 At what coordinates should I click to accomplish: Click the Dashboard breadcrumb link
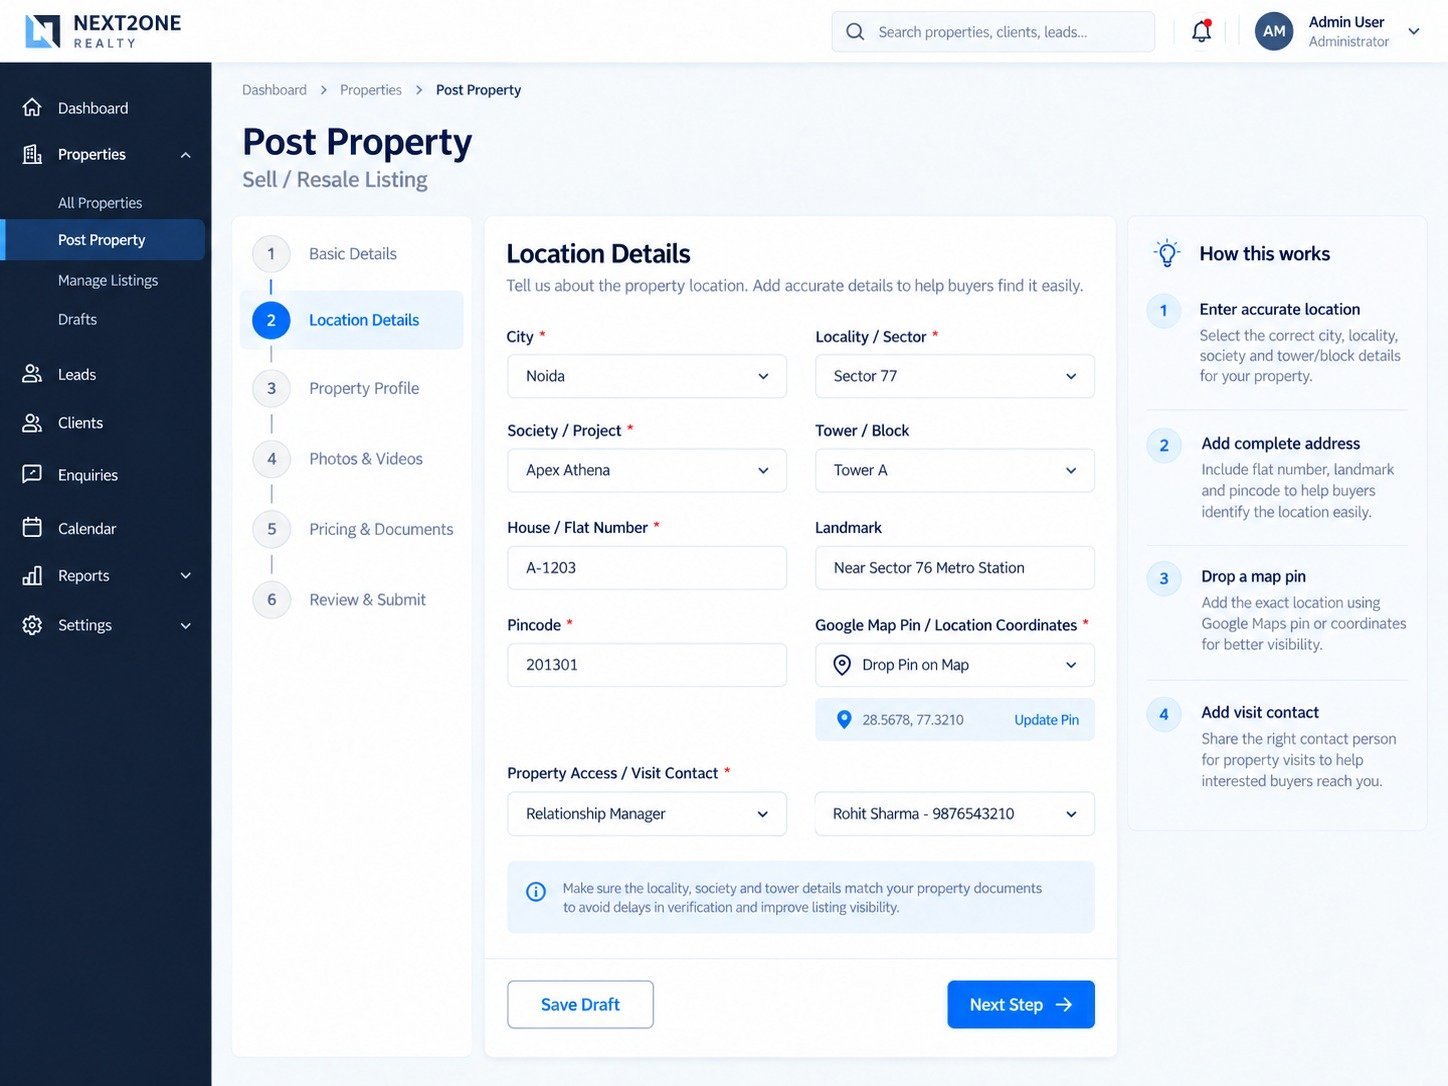click(x=274, y=90)
